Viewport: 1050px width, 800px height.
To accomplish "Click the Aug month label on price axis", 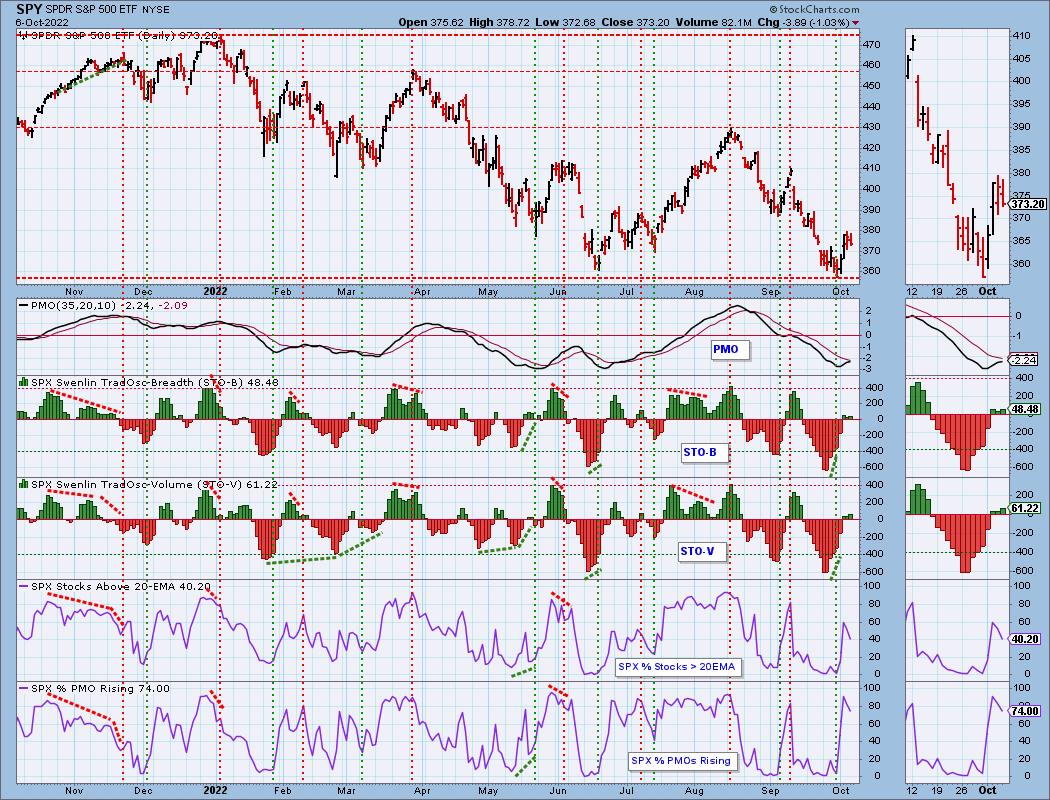I will (x=694, y=292).
